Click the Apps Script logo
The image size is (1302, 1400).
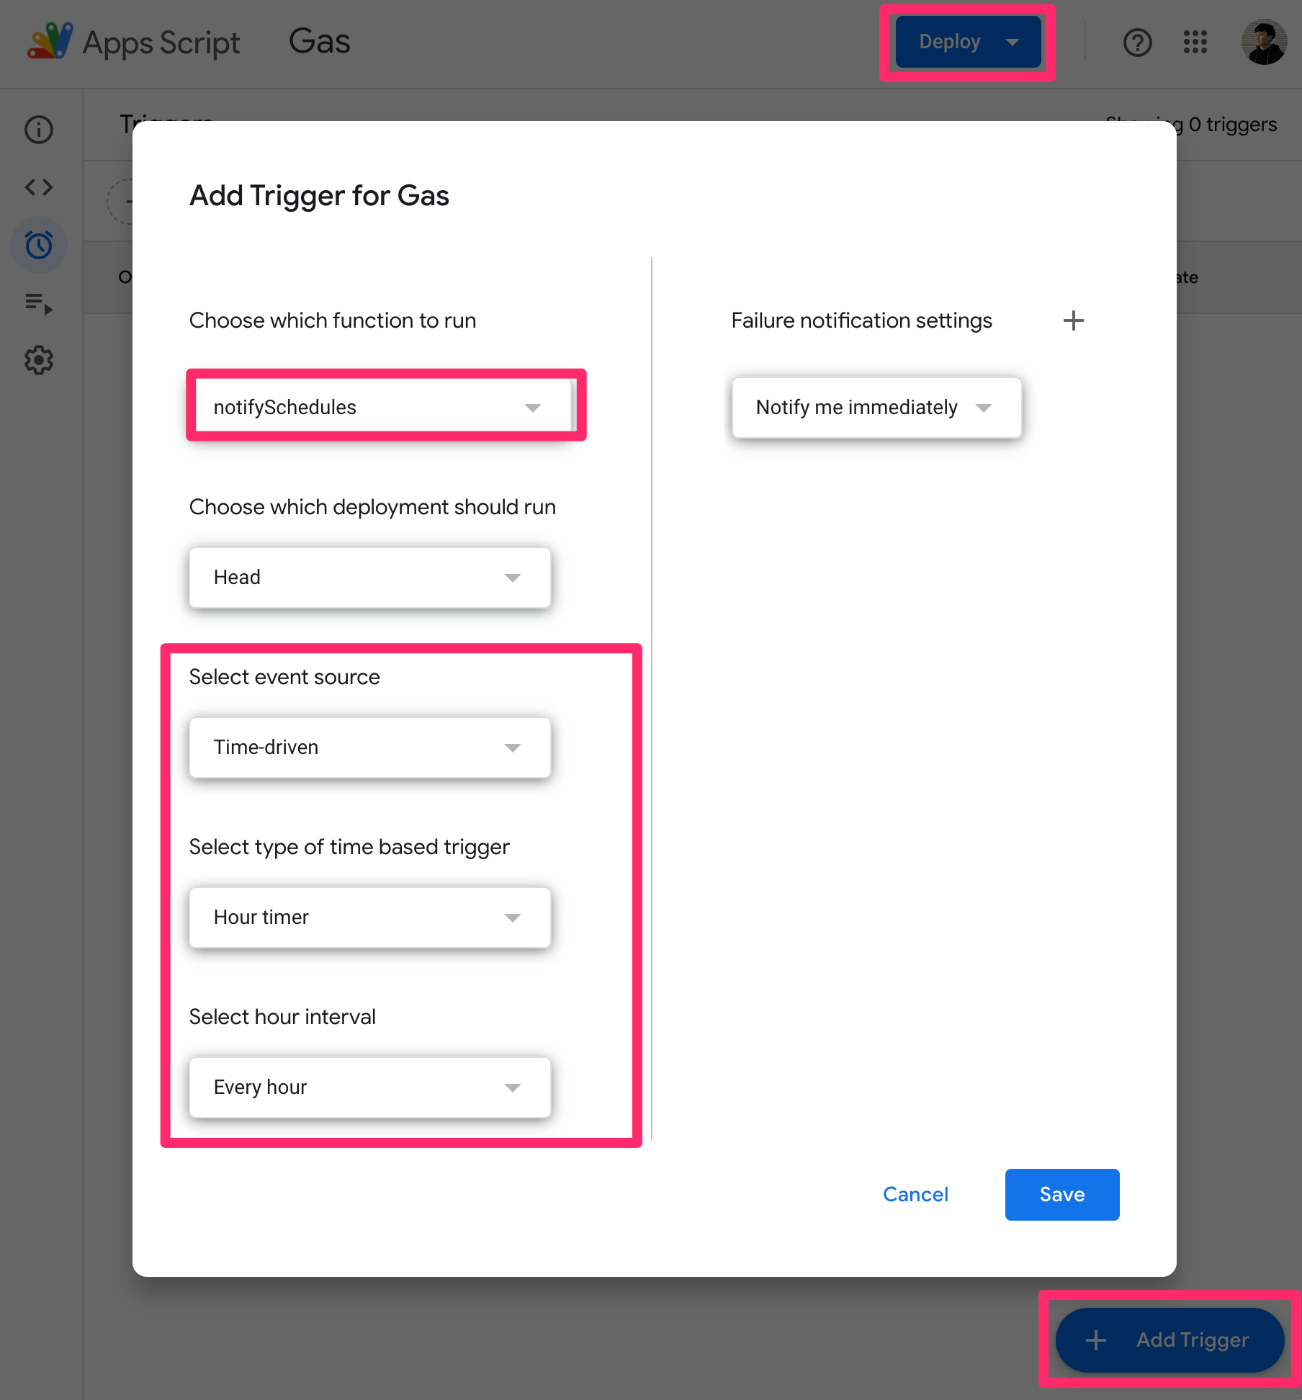tap(48, 41)
